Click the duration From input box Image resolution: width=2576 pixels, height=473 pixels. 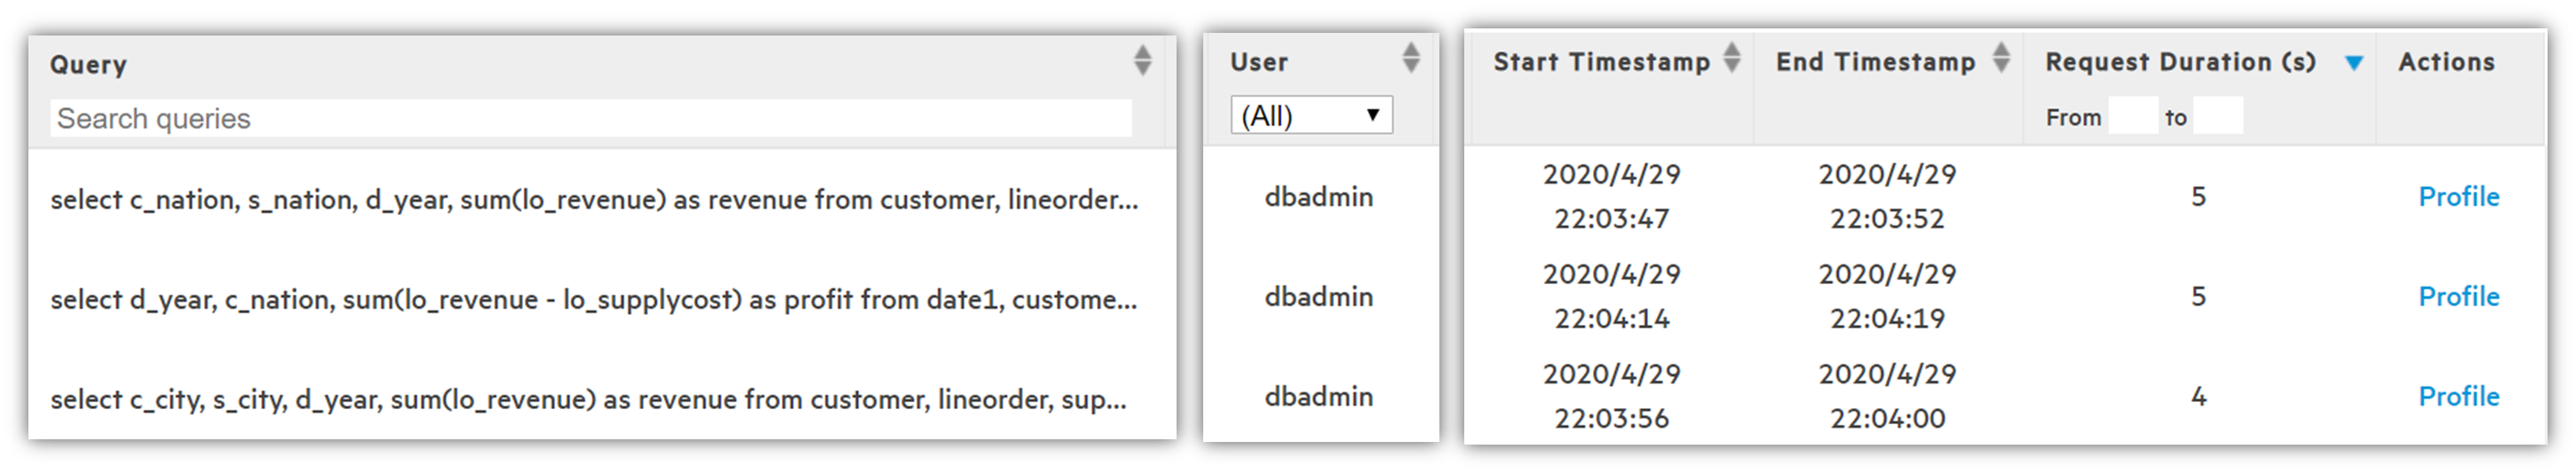pos(2132,117)
